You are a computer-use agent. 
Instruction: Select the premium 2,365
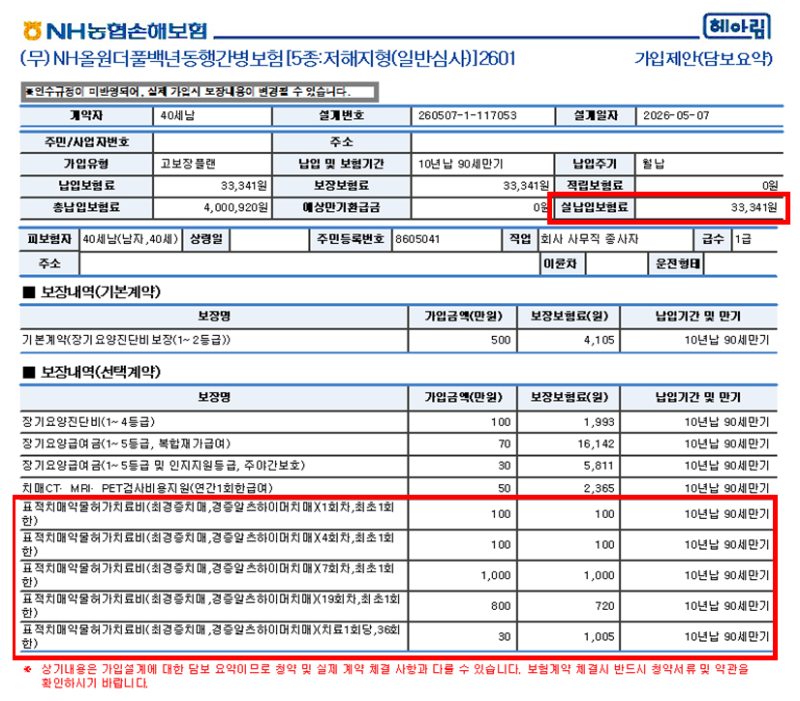tap(599, 488)
